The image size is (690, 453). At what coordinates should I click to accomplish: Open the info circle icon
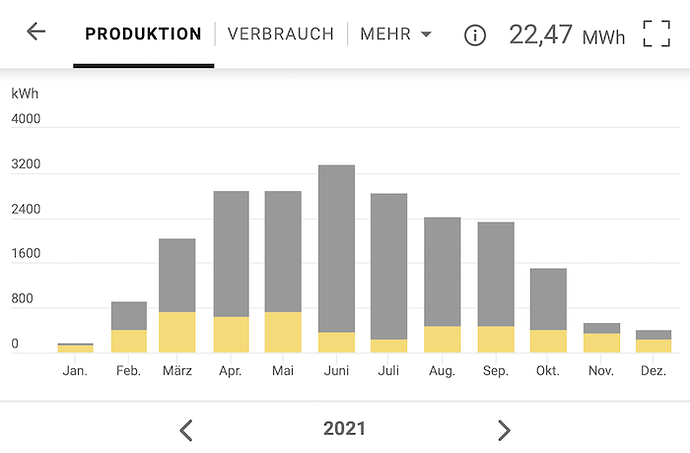point(475,35)
